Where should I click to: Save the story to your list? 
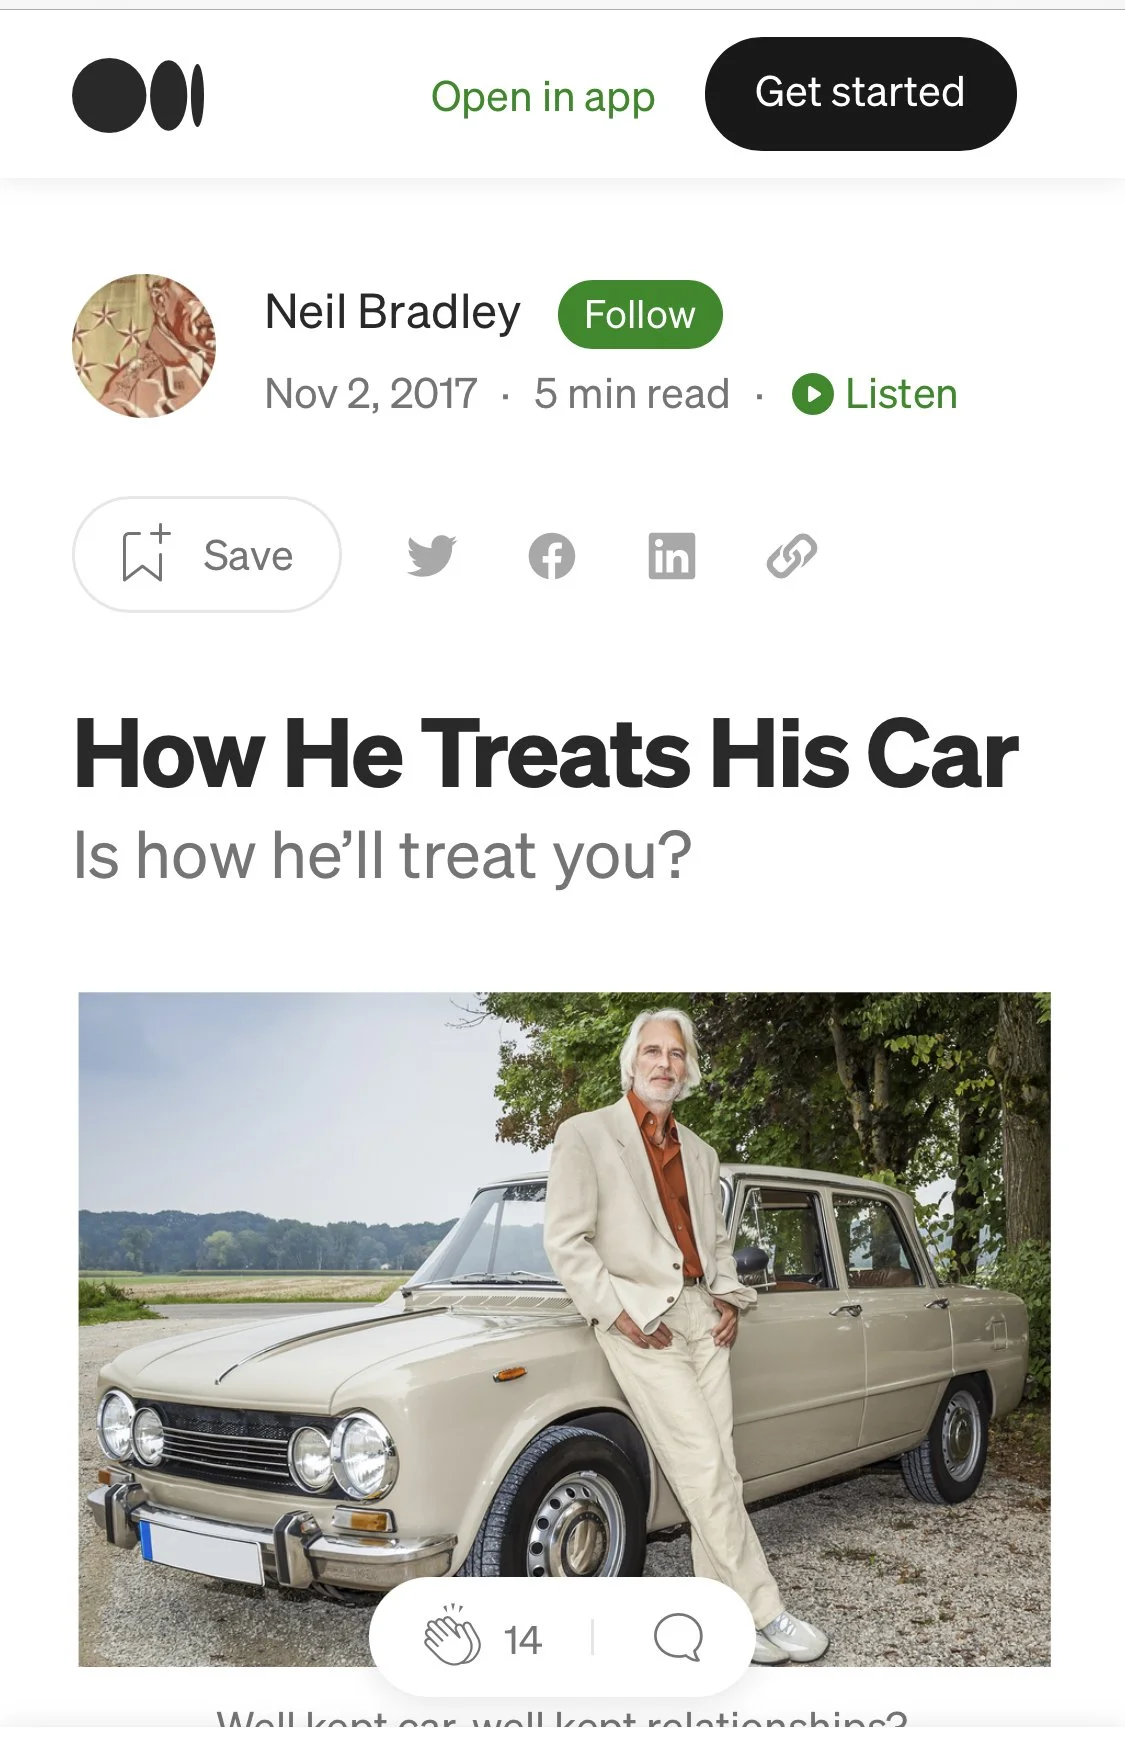pyautogui.click(x=207, y=555)
